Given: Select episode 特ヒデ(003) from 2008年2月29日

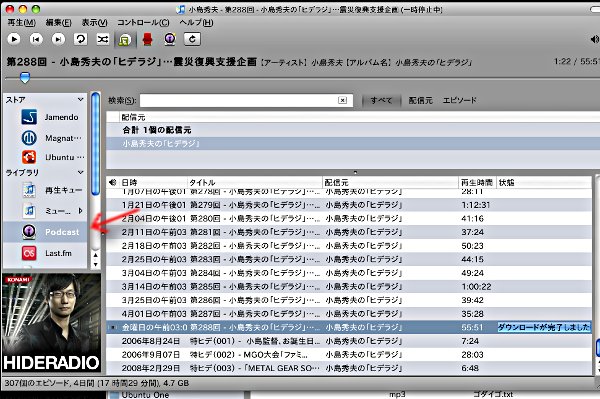Looking at the screenshot, I should tap(349, 368).
